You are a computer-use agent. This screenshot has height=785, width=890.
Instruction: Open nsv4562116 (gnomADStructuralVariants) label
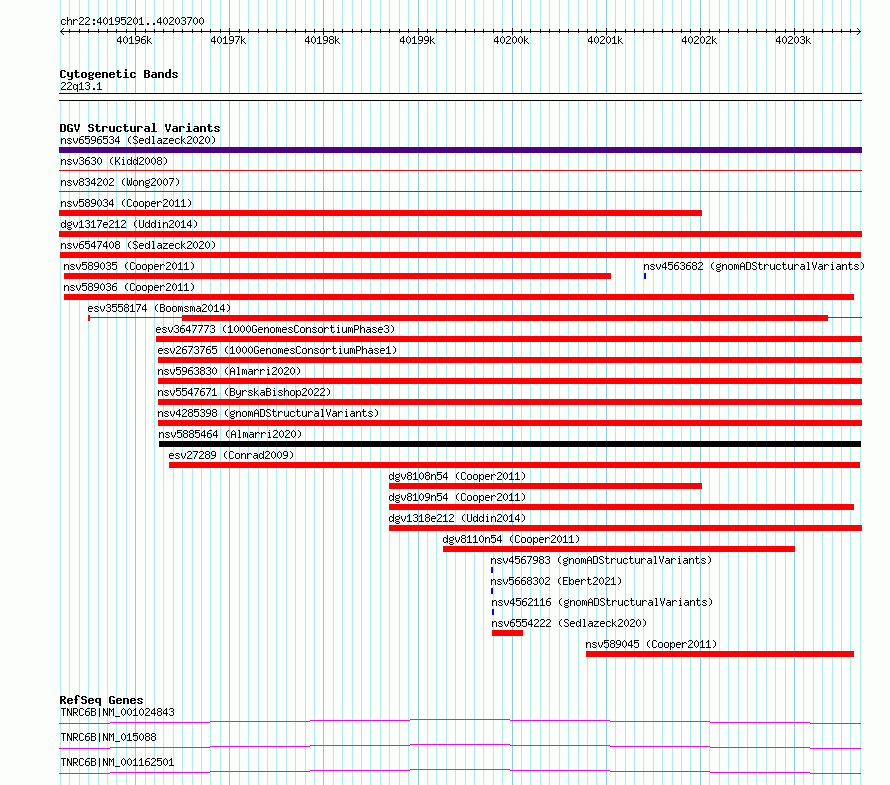click(x=602, y=602)
